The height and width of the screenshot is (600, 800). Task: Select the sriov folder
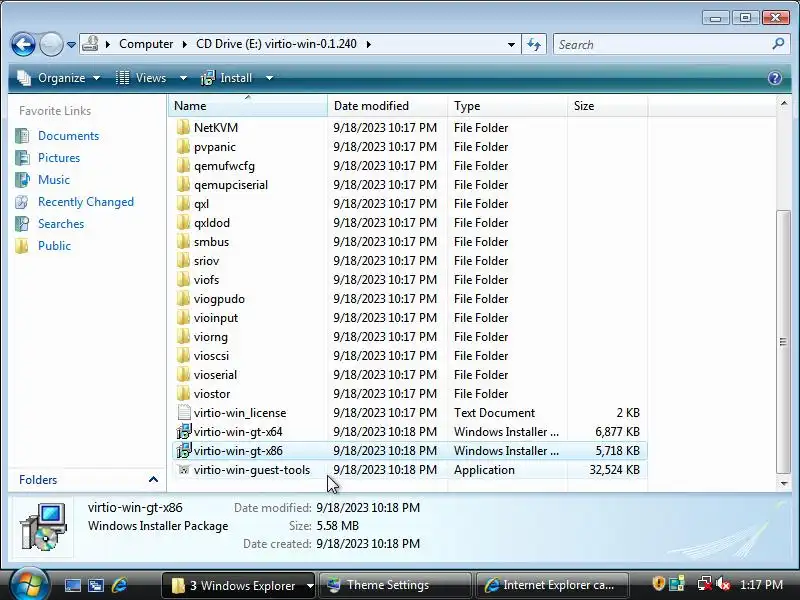[x=206, y=261]
